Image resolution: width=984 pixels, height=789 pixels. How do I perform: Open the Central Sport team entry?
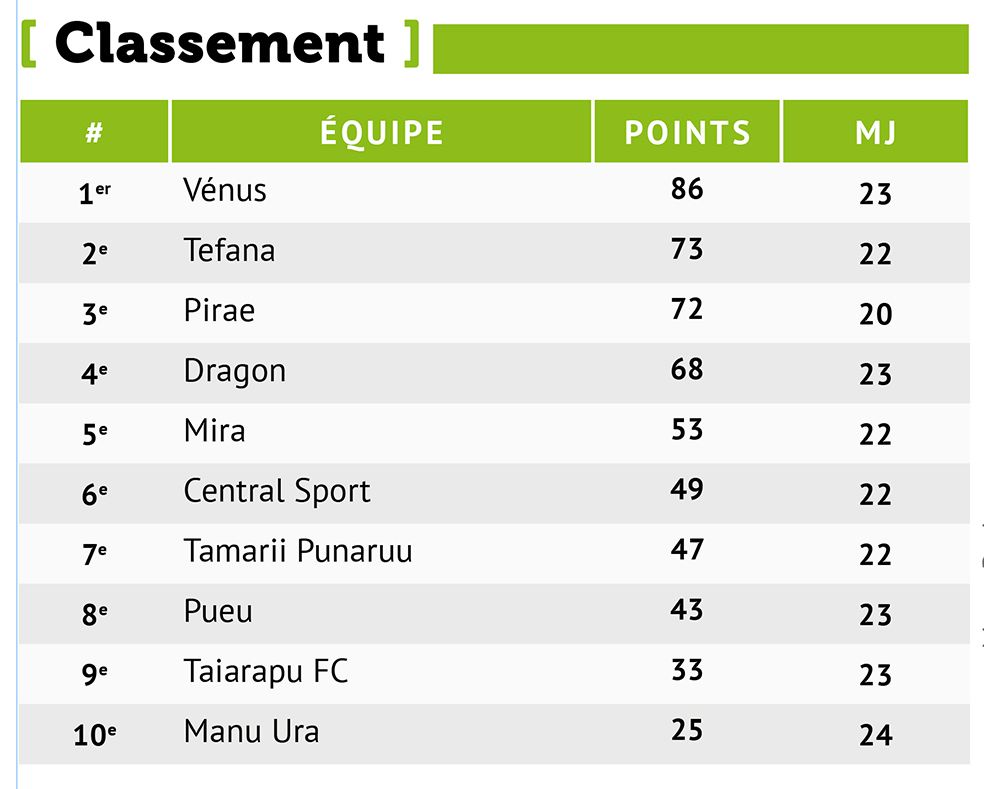coord(277,491)
